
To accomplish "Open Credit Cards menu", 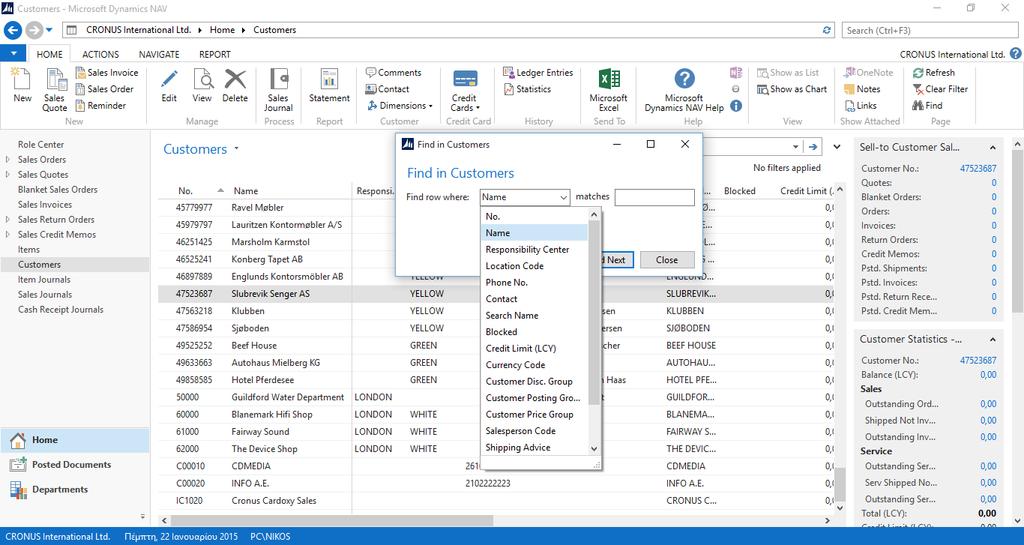I will coord(464,90).
